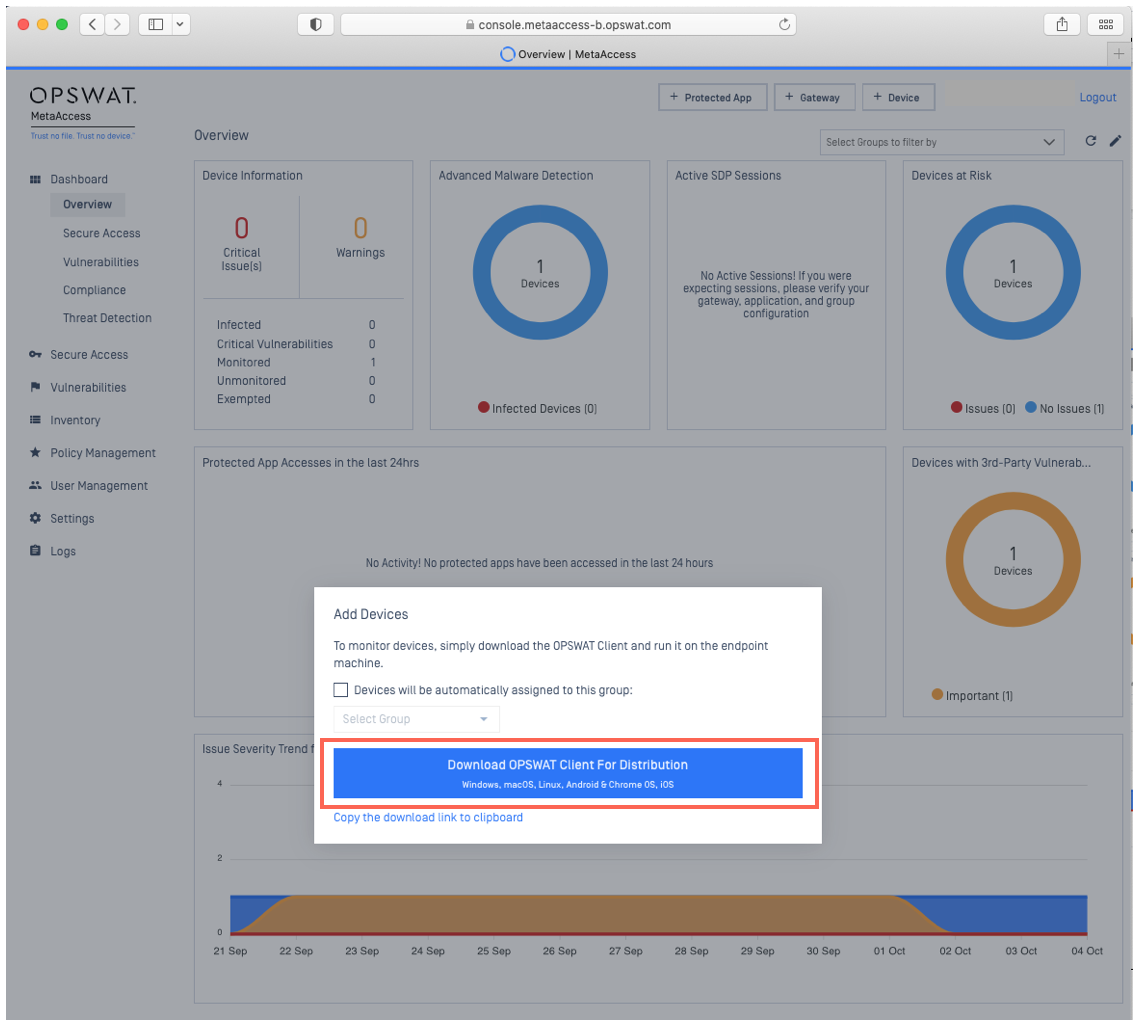Refresh the Overview dashboard data
The image size is (1133, 1020).
(1090, 141)
